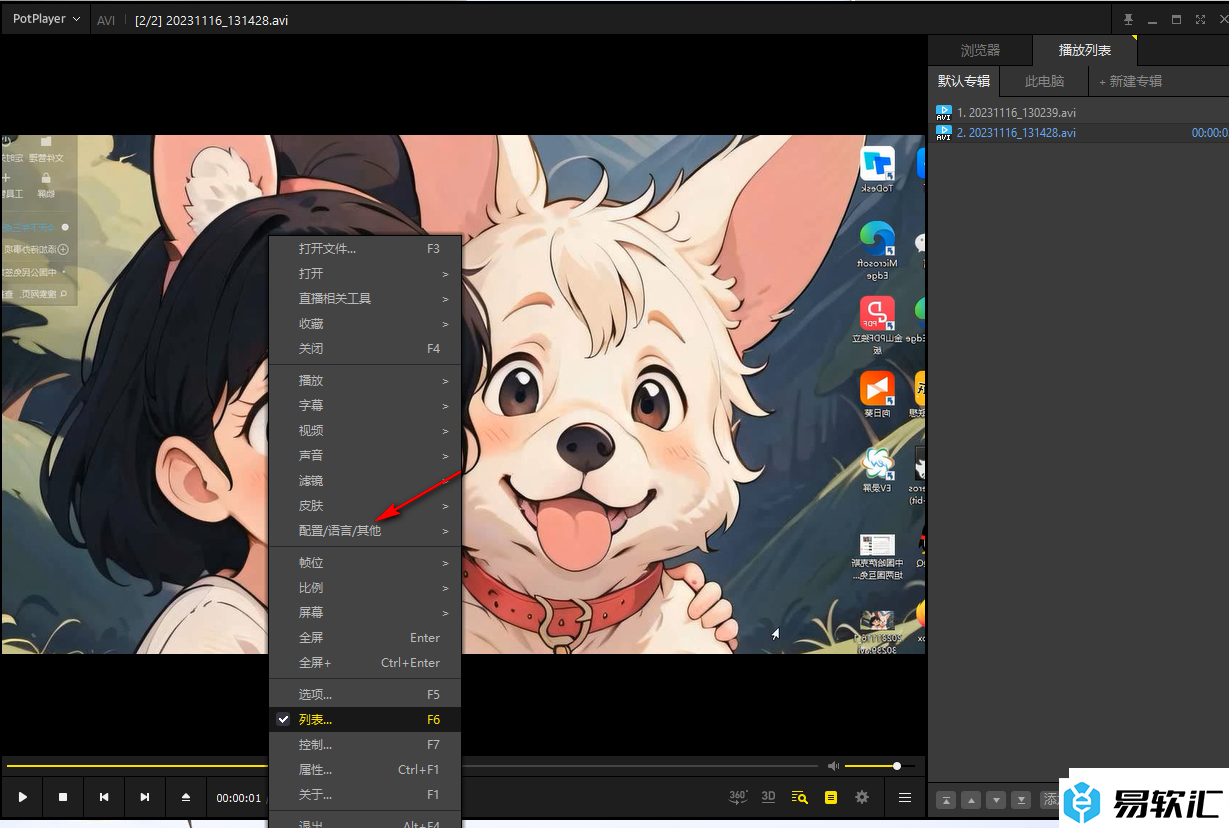Move playlist item to top button
This screenshot has height=828, width=1229.
click(x=945, y=800)
